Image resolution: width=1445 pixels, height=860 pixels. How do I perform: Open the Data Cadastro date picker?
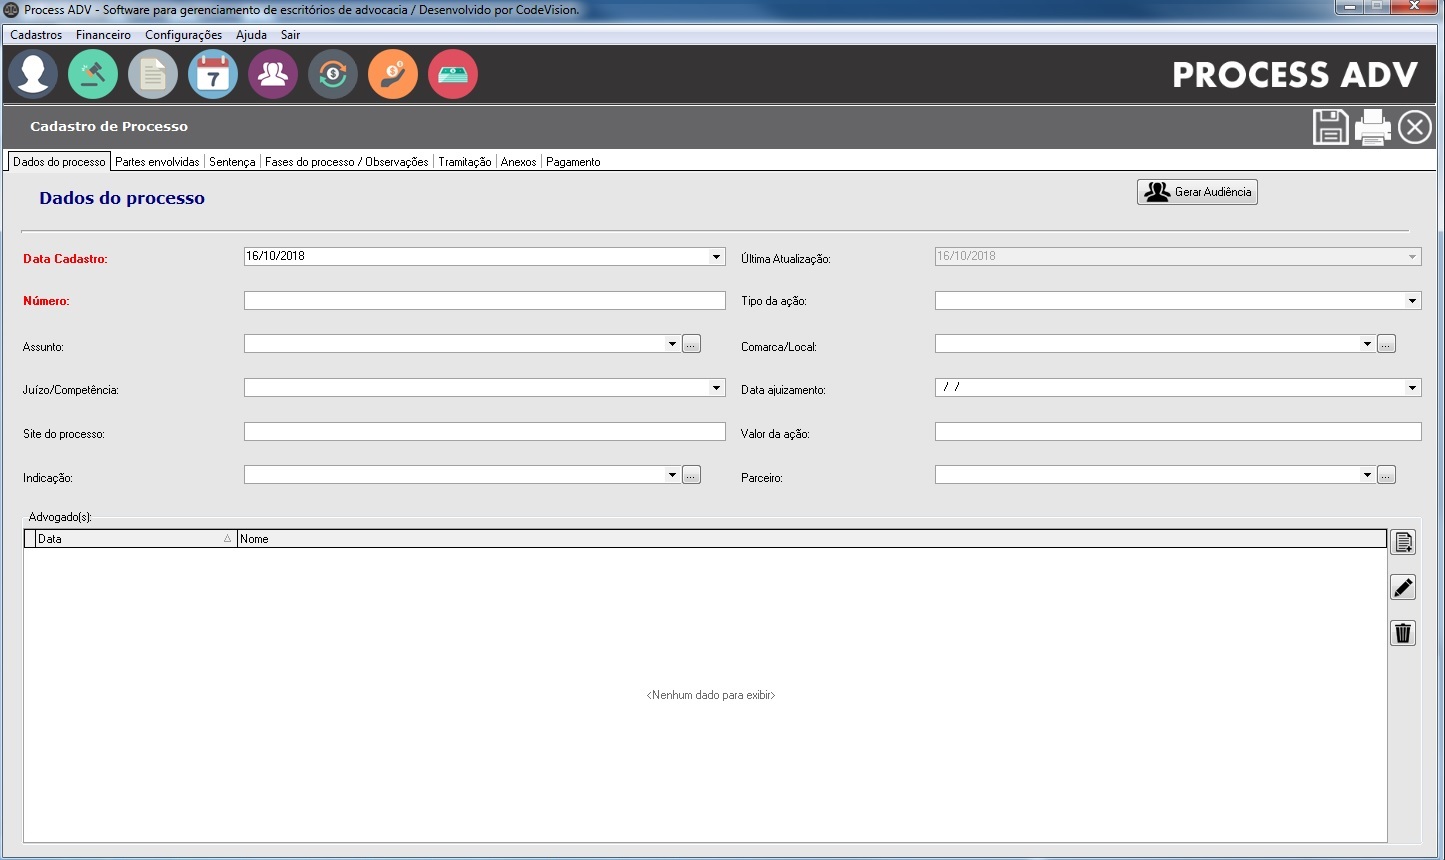point(716,257)
